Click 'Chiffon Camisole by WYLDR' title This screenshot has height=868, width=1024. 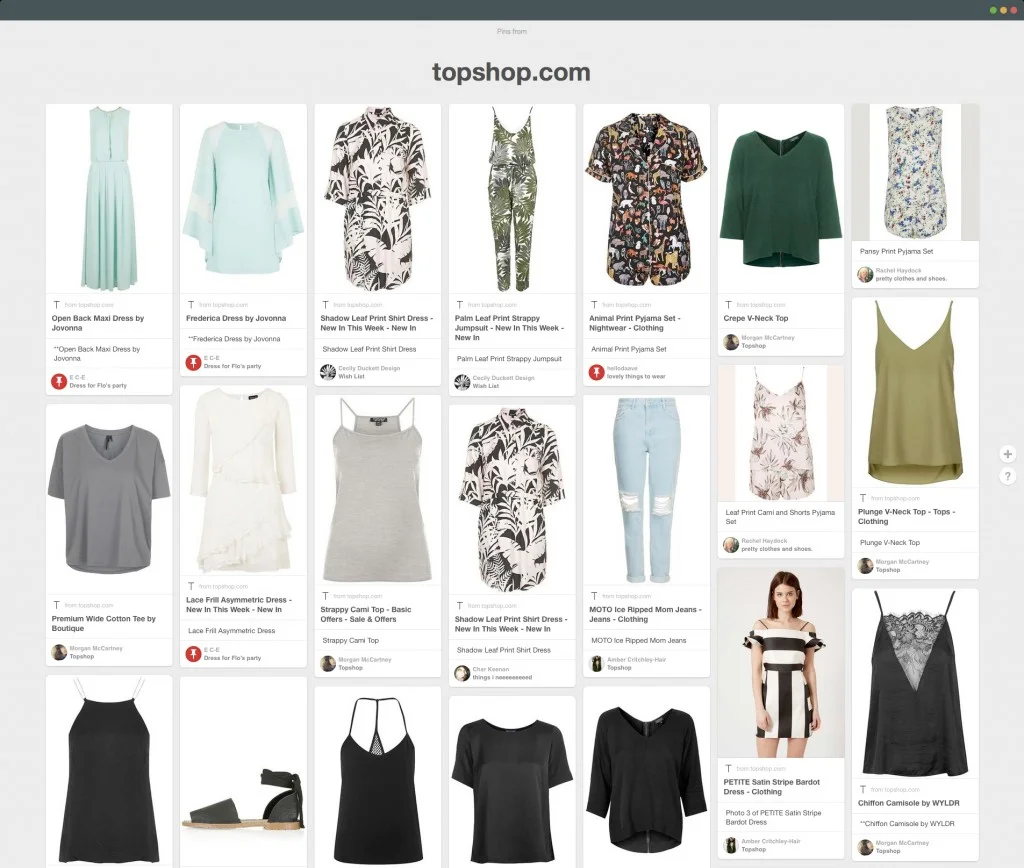[x=908, y=803]
